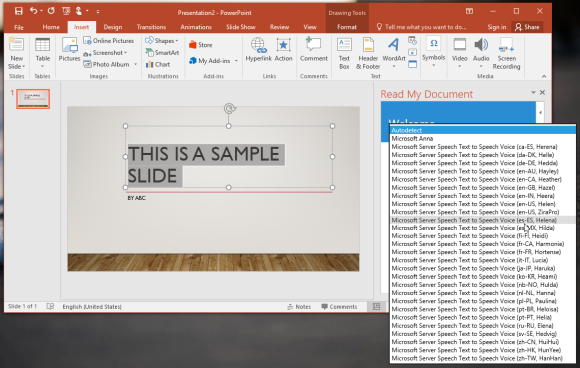This screenshot has width=580, height=368.
Task: Insert Pictures from this device
Action: coord(69,50)
